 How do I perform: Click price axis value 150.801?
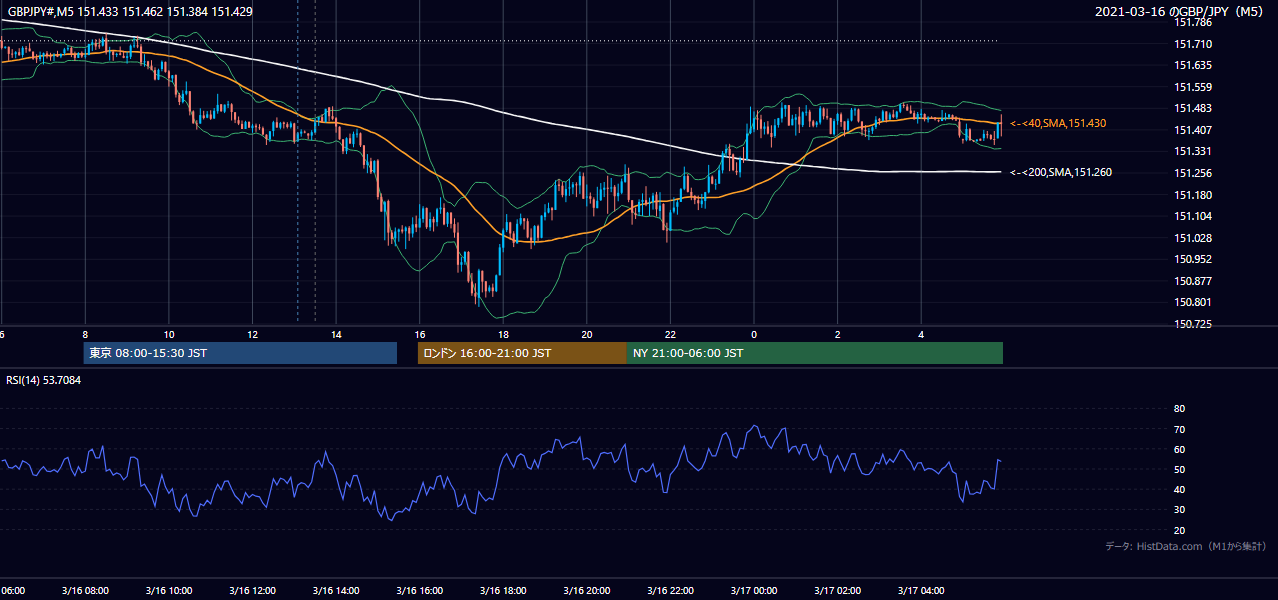[x=1193, y=302]
